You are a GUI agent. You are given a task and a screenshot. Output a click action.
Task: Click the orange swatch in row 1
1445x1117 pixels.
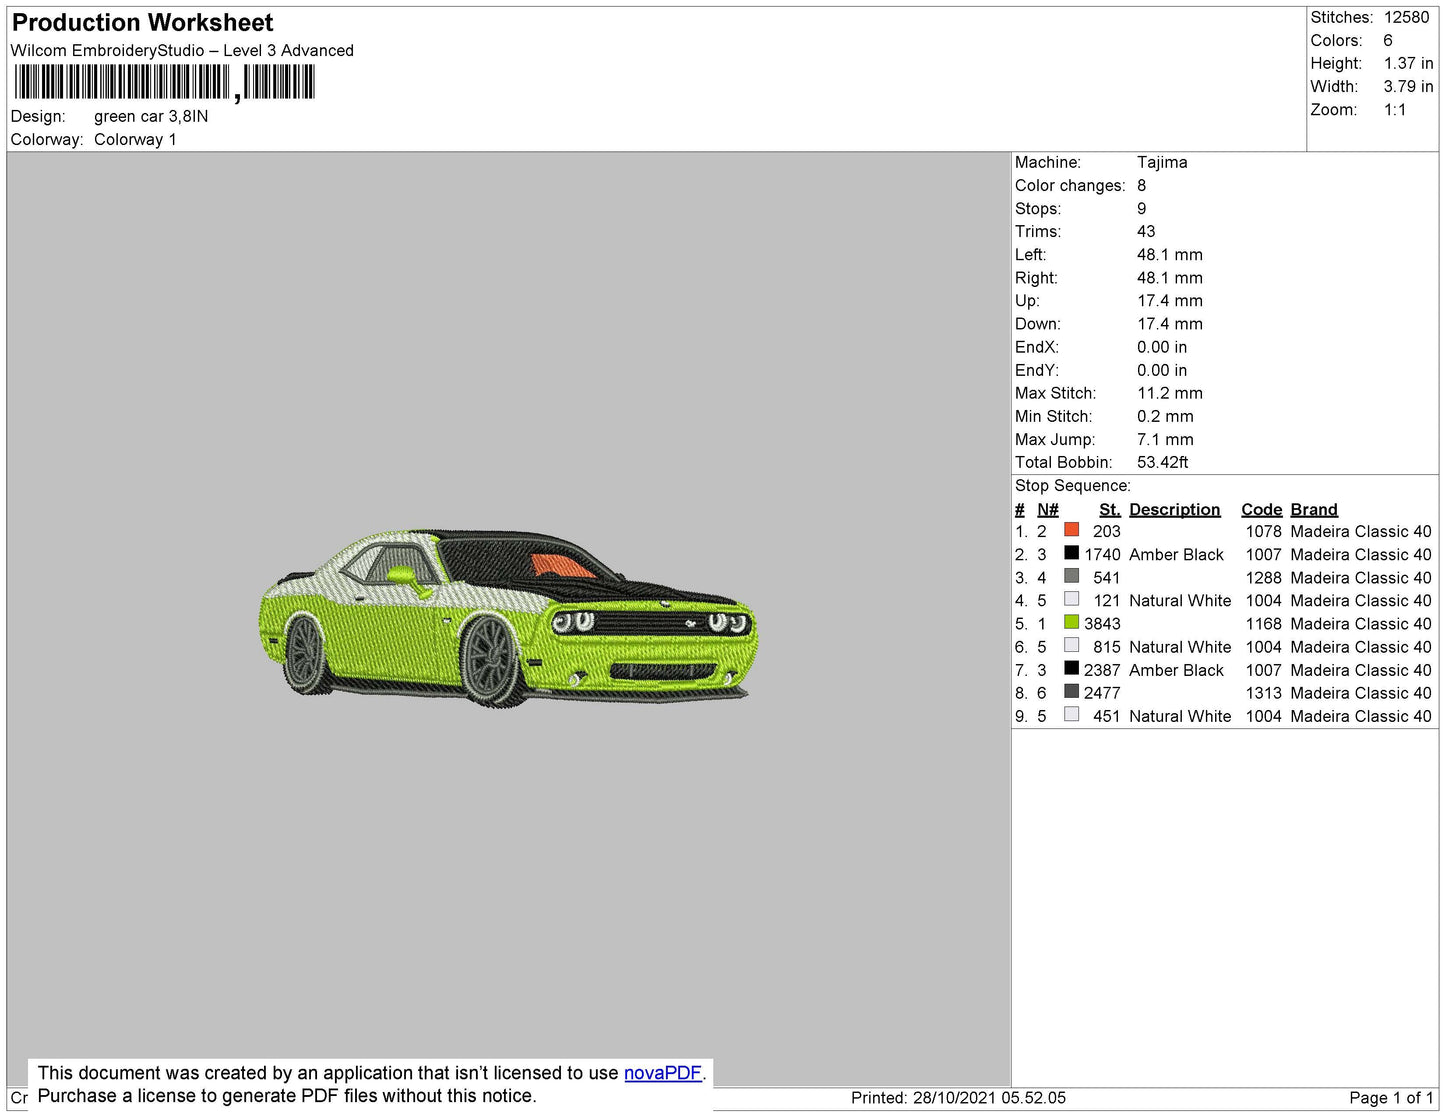(1072, 530)
